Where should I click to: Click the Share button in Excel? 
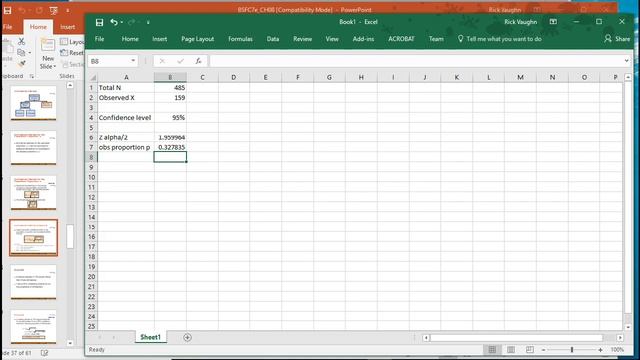[617, 39]
